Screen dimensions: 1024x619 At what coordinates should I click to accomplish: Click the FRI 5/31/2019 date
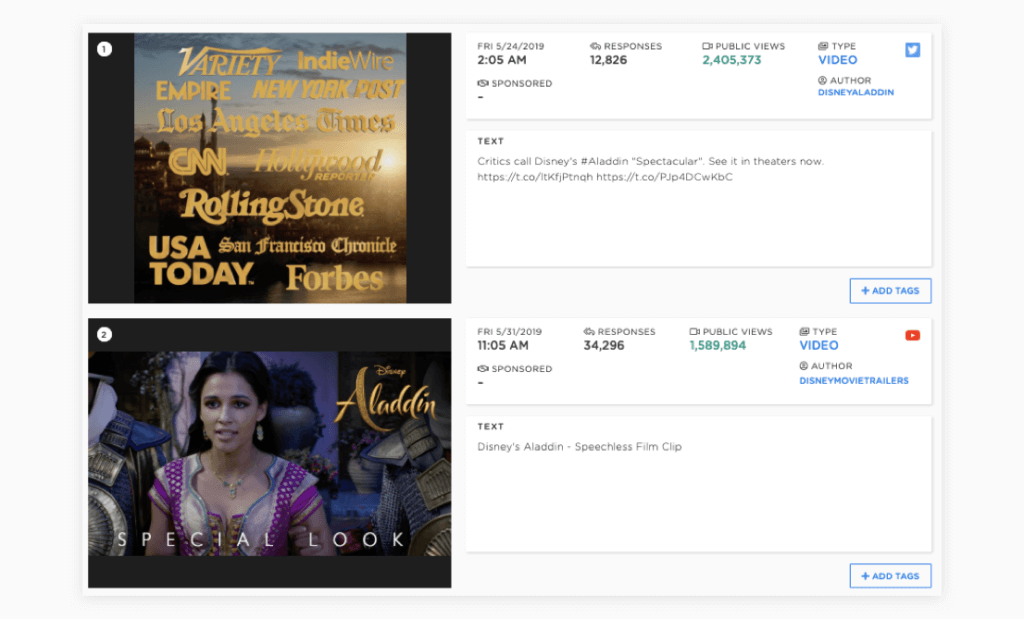click(x=509, y=332)
